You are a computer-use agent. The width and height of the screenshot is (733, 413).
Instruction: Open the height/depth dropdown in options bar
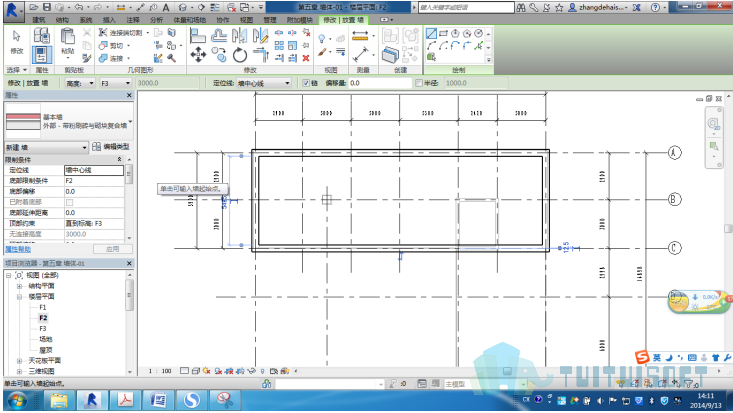pyautogui.click(x=79, y=83)
